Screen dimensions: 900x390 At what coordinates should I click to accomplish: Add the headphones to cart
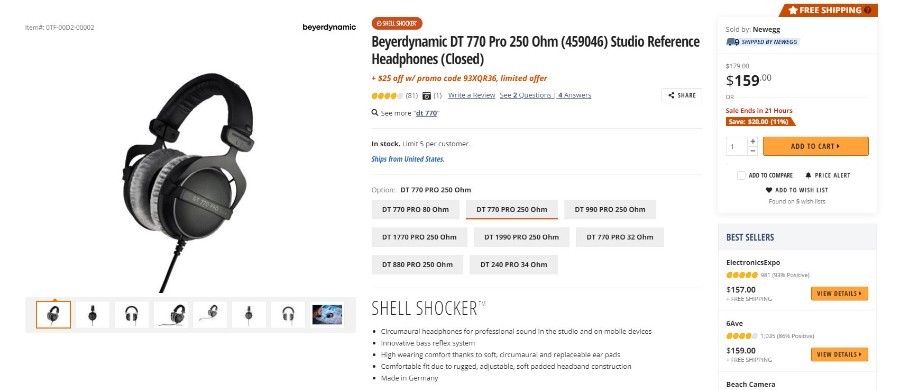click(816, 146)
